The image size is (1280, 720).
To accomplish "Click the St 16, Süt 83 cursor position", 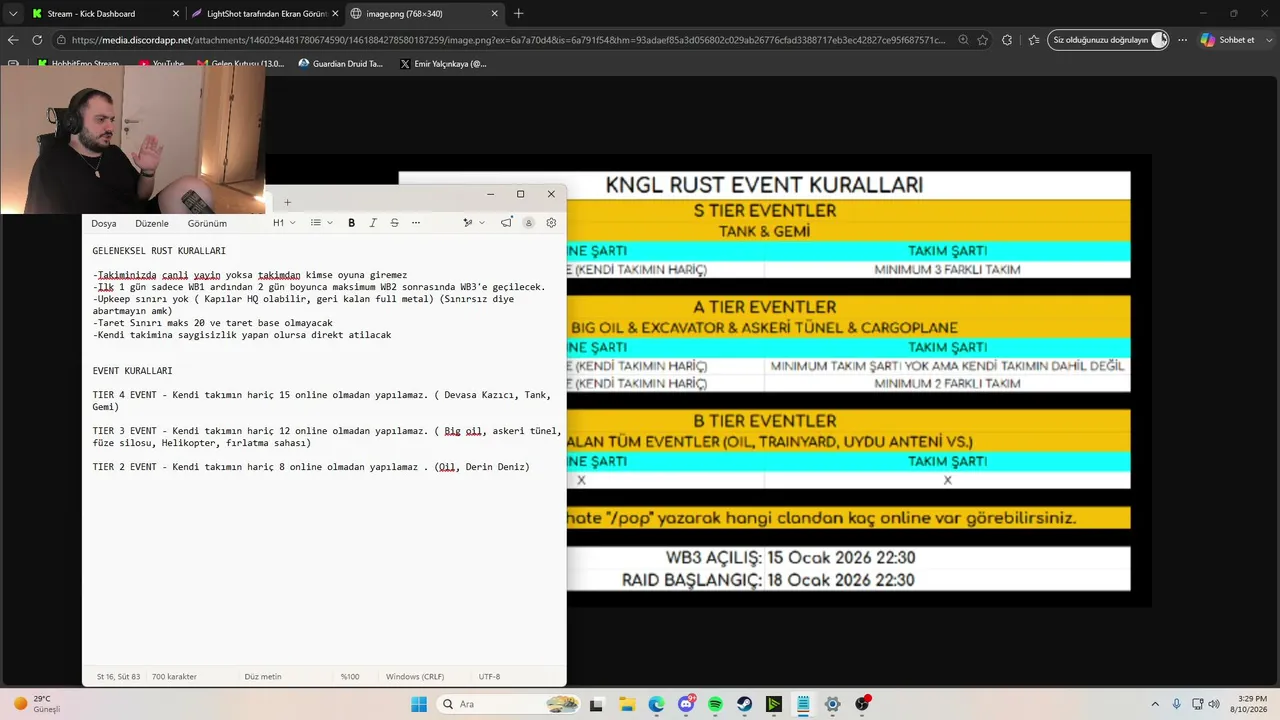I will 118,677.
